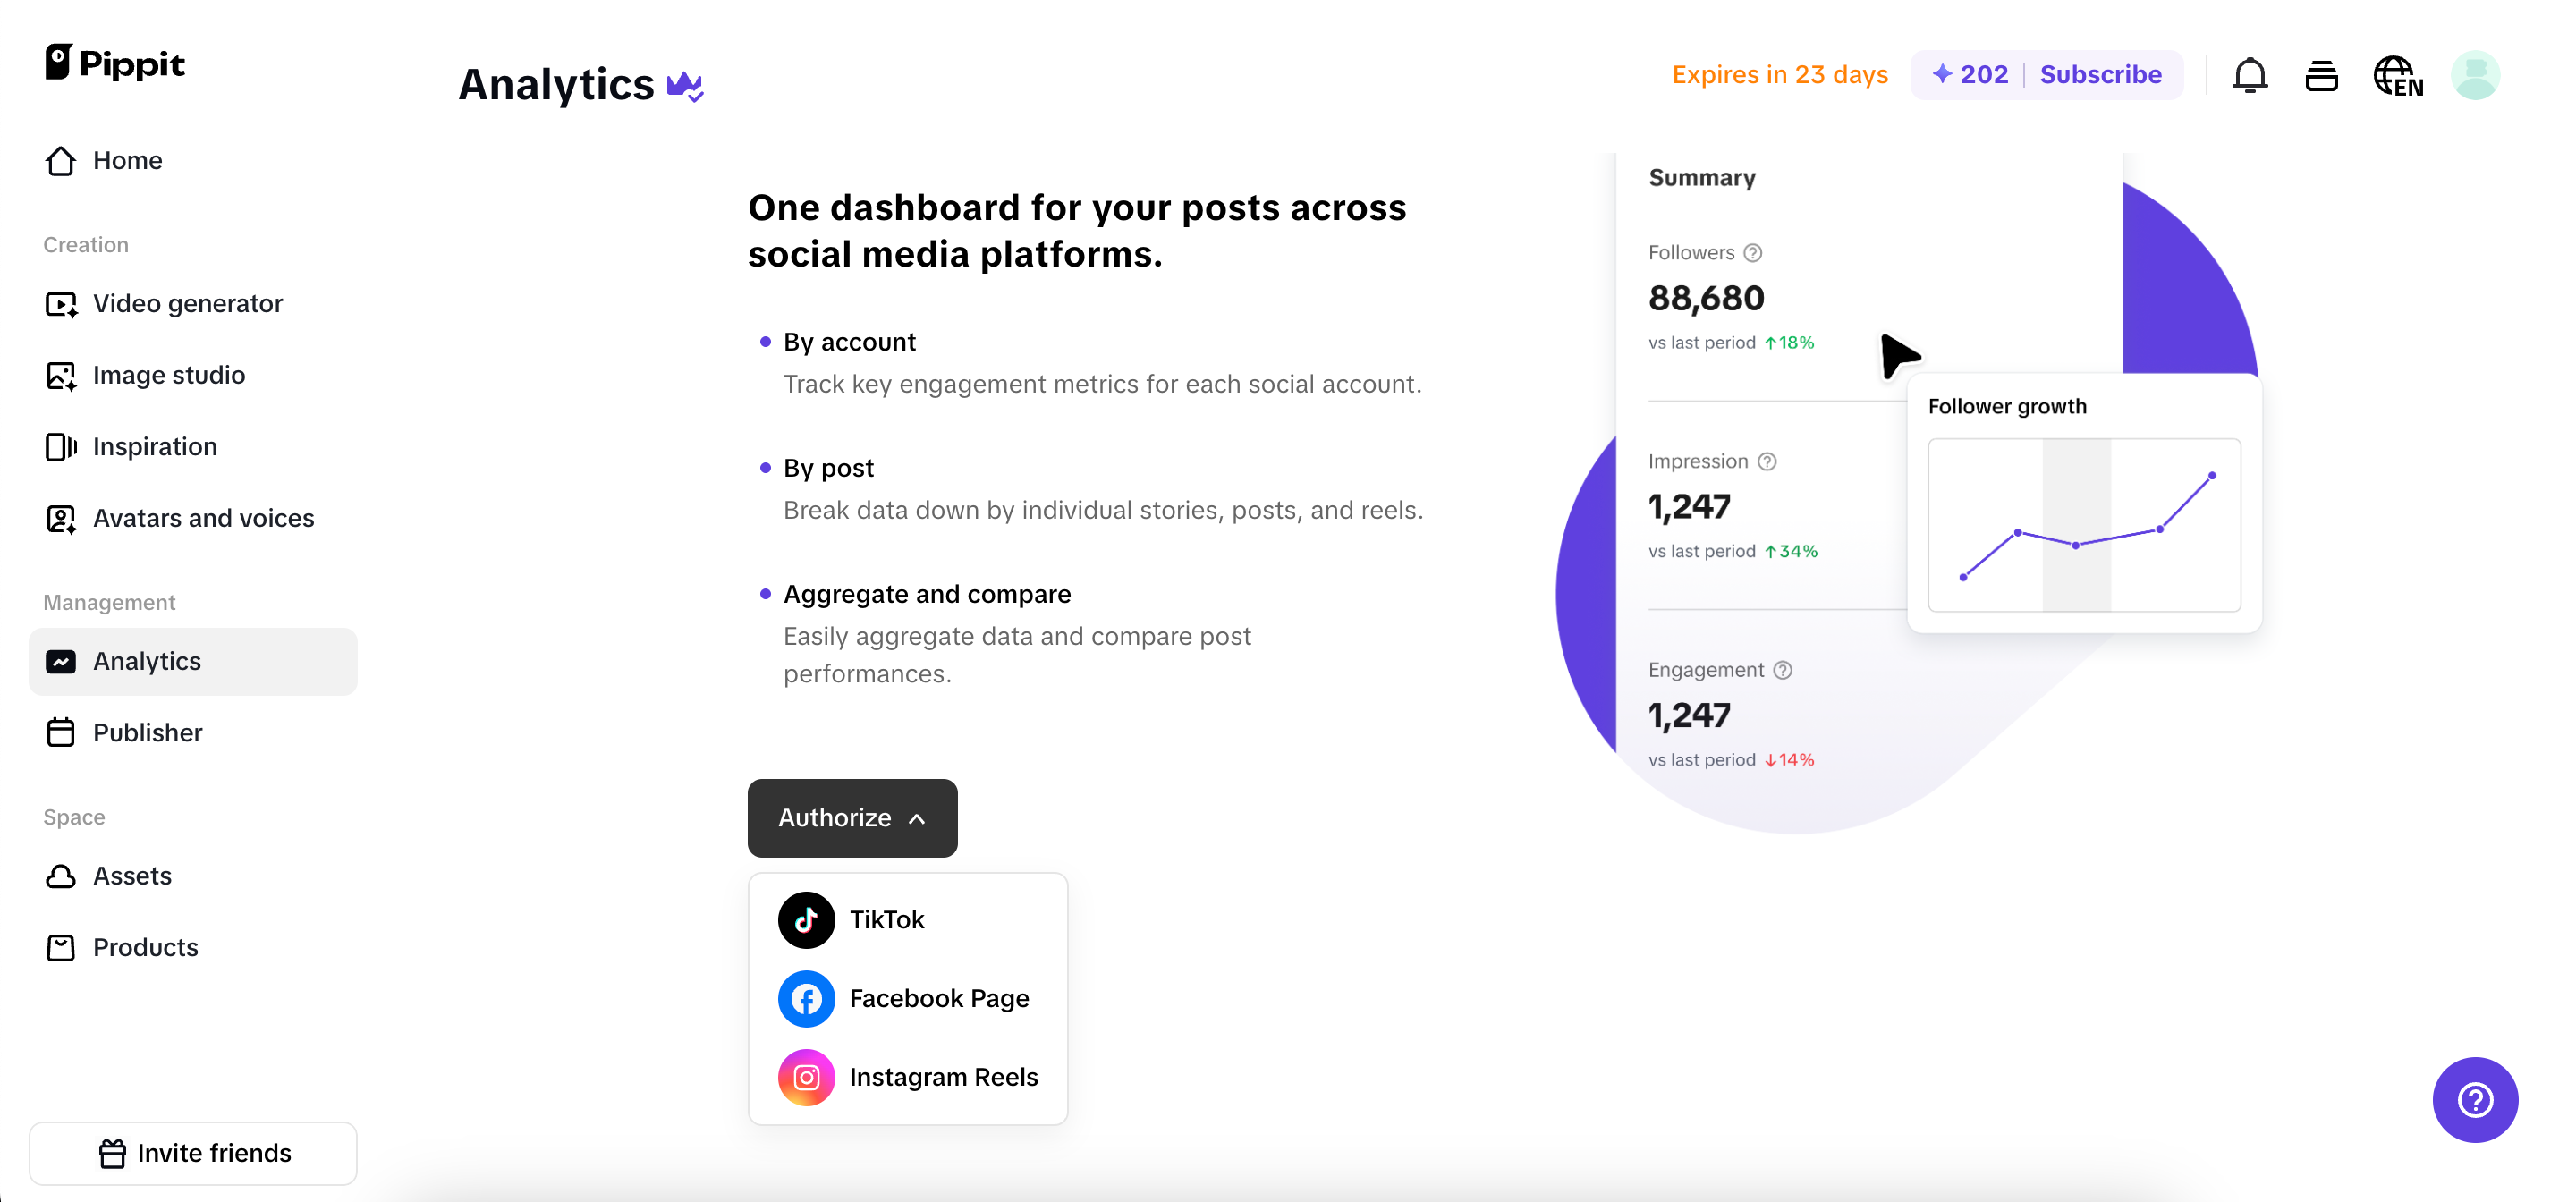Click the language globe EN icon
2576x1202 pixels.
tap(2397, 76)
